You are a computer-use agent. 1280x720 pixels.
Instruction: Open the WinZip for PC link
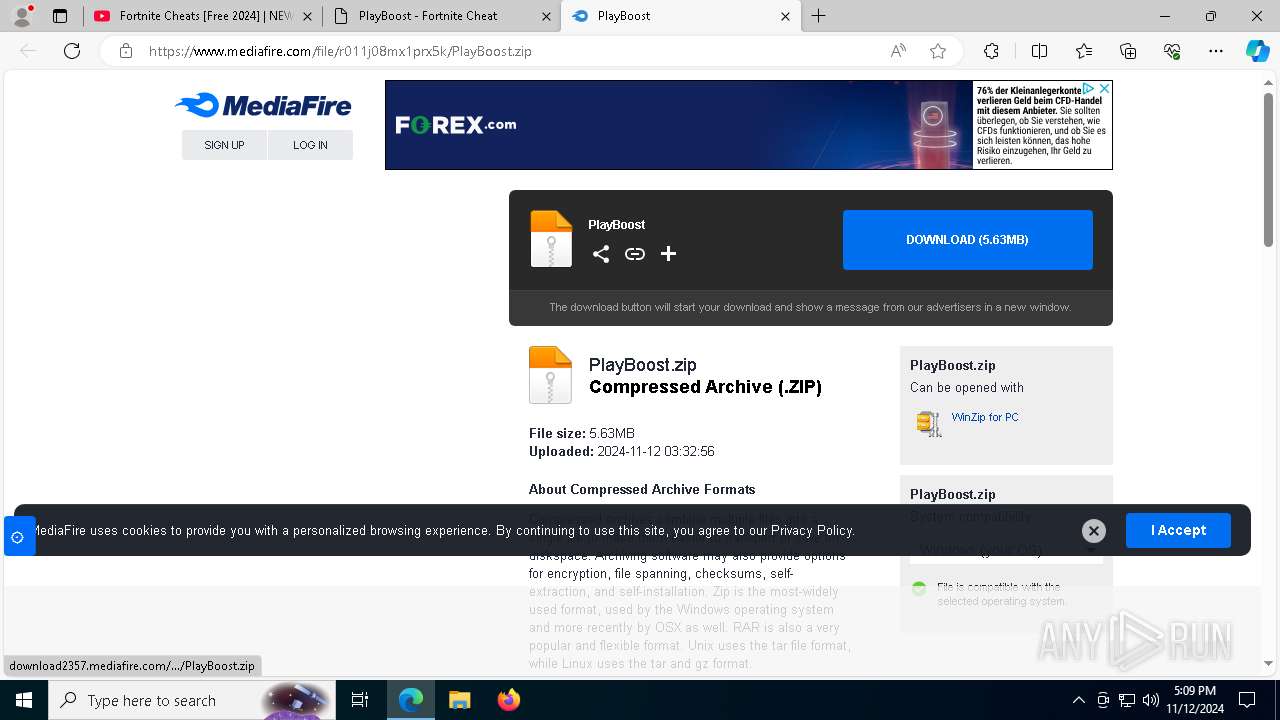[x=985, y=417]
